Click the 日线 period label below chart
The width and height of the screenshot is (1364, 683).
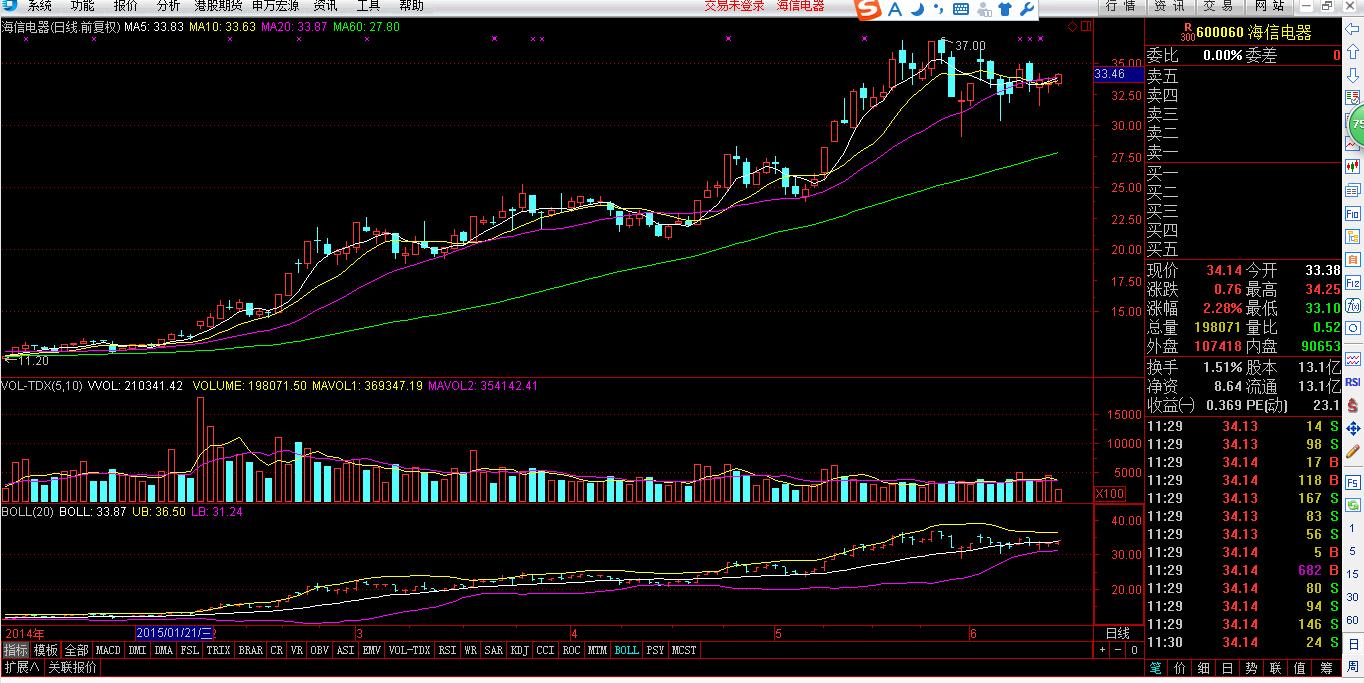tap(1117, 633)
